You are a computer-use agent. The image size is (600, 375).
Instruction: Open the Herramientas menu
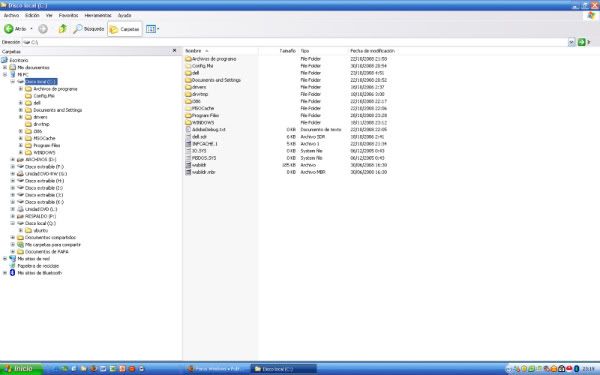coord(98,15)
